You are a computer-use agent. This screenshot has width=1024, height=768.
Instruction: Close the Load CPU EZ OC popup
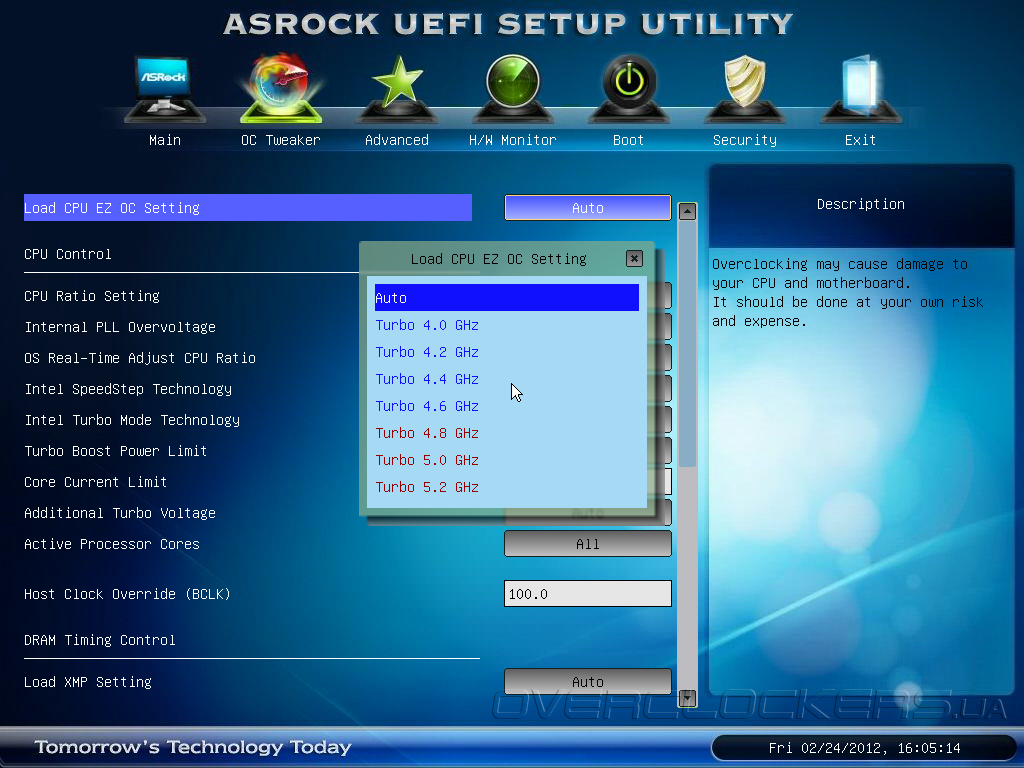[634, 259]
